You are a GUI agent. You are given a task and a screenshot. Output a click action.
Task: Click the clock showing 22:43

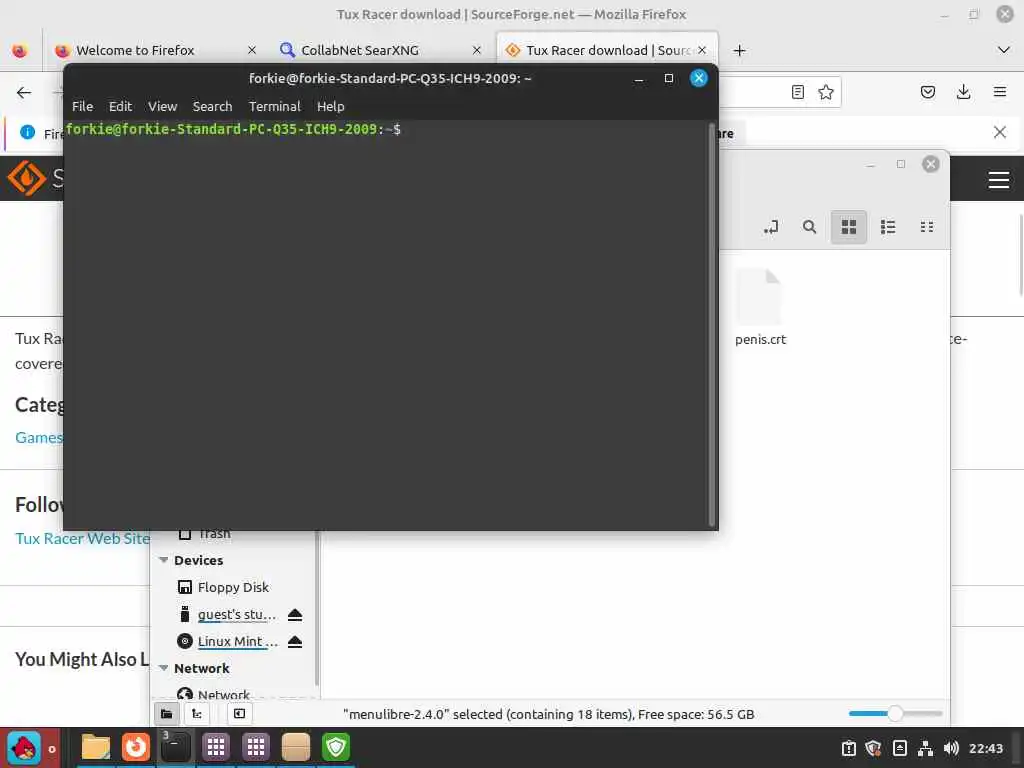tap(985, 748)
